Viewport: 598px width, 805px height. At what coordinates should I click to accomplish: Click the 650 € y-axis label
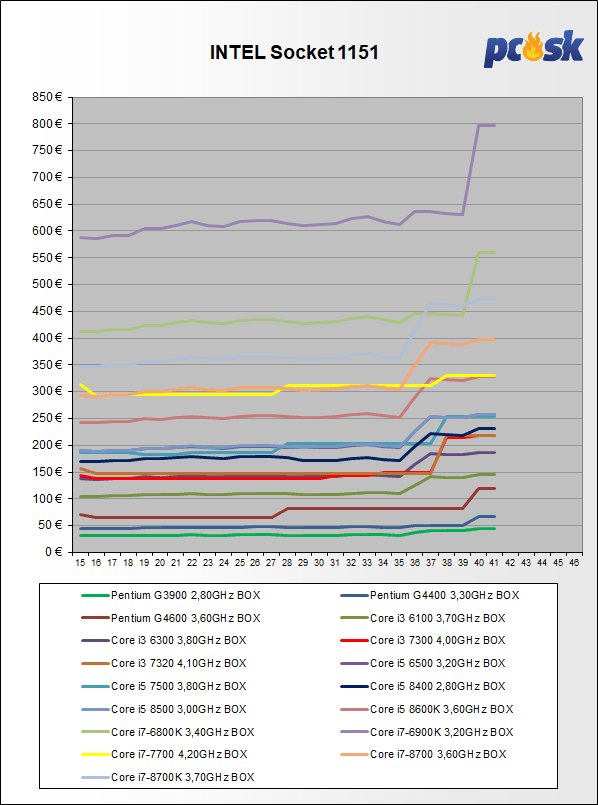pyautogui.click(x=49, y=204)
